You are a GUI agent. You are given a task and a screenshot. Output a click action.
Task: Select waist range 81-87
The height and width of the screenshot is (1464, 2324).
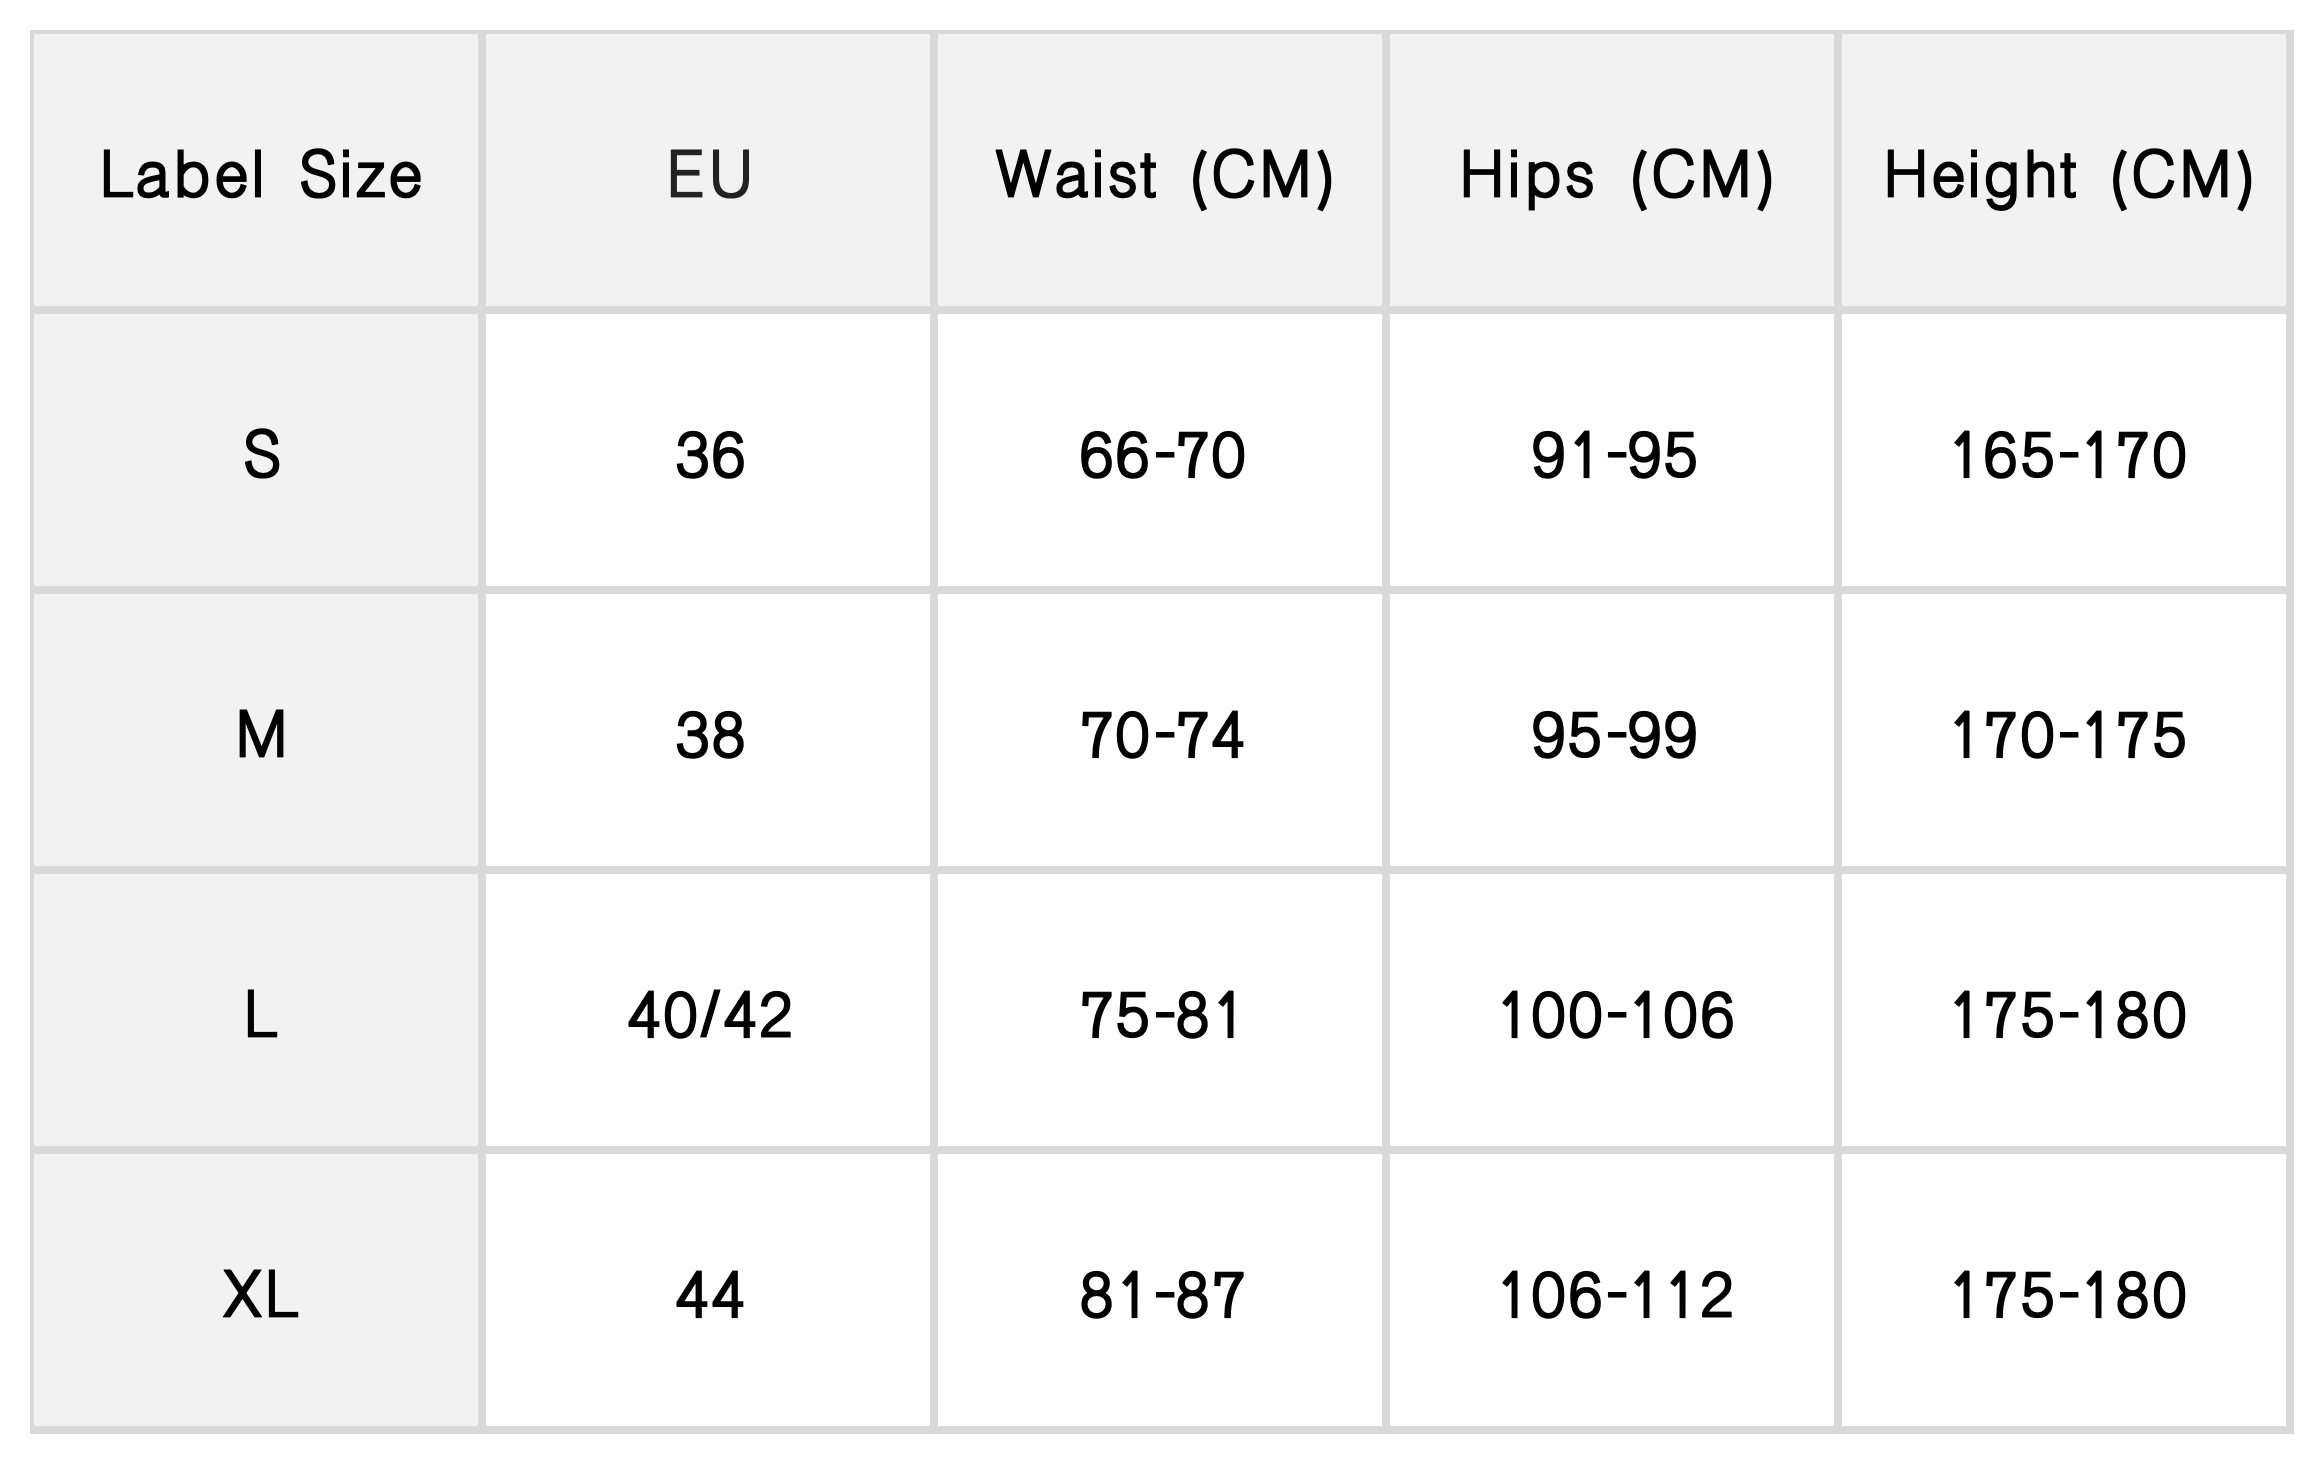1161,1296
